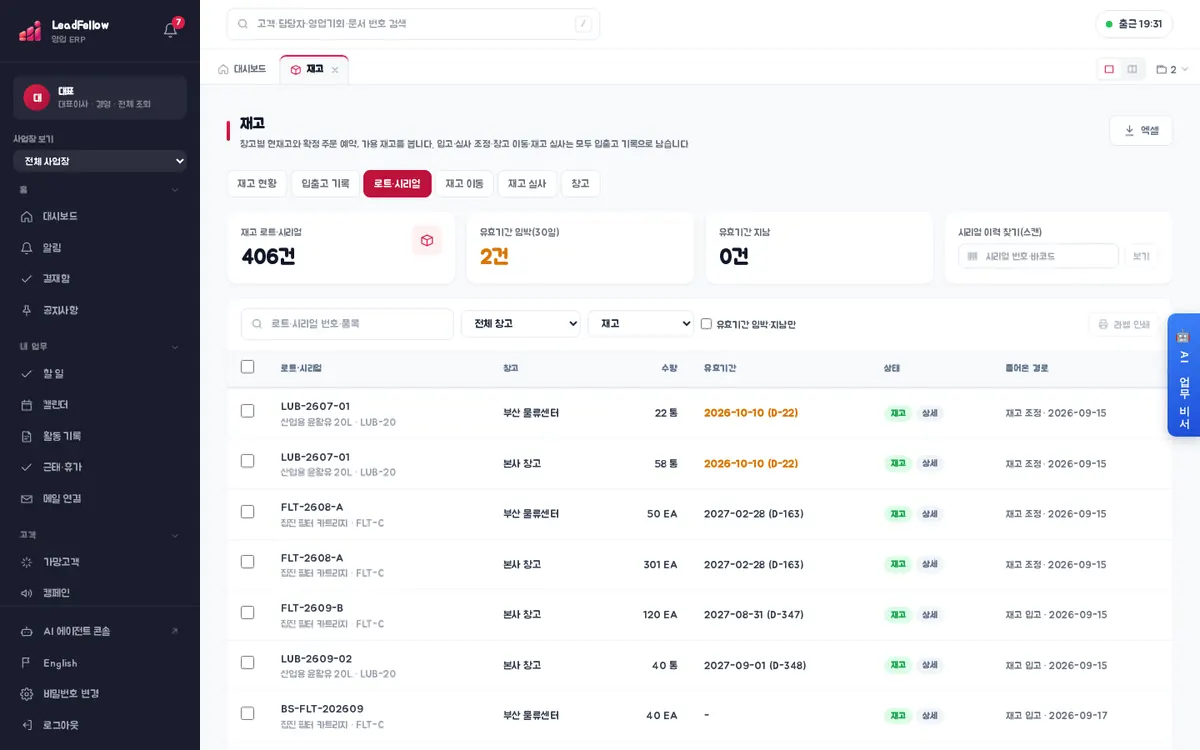The width and height of the screenshot is (1200, 750).
Task: Open the notifications bell with badge 7
Action: coord(170,30)
